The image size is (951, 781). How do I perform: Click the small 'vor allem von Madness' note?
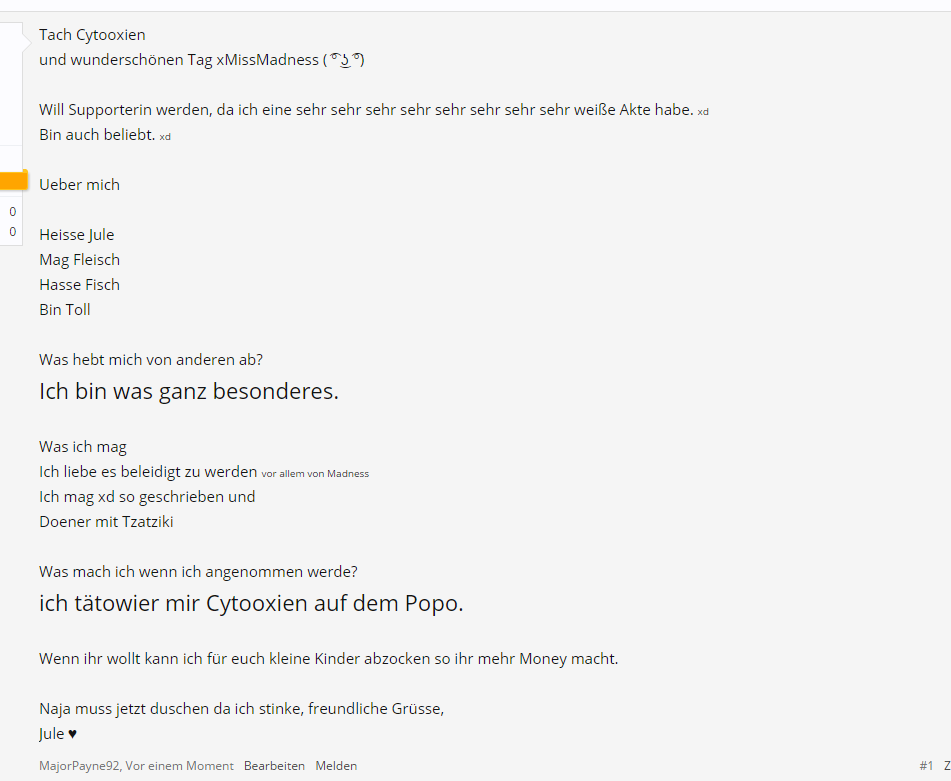[x=315, y=474]
